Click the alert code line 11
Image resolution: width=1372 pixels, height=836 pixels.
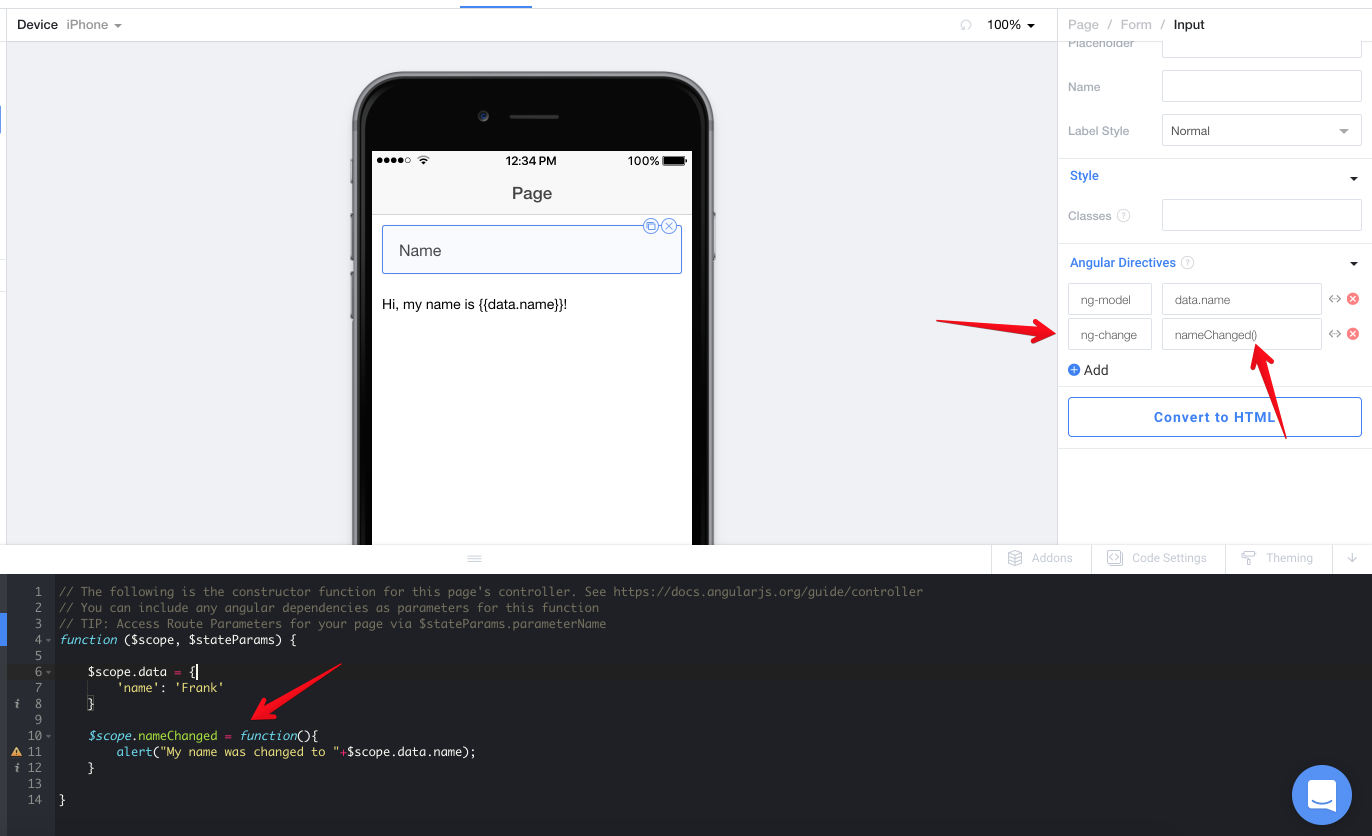(x=296, y=752)
